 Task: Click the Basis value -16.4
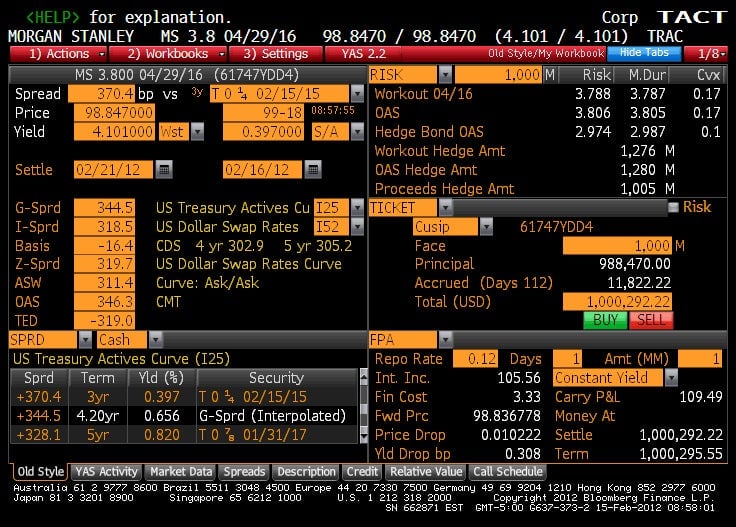pos(104,245)
